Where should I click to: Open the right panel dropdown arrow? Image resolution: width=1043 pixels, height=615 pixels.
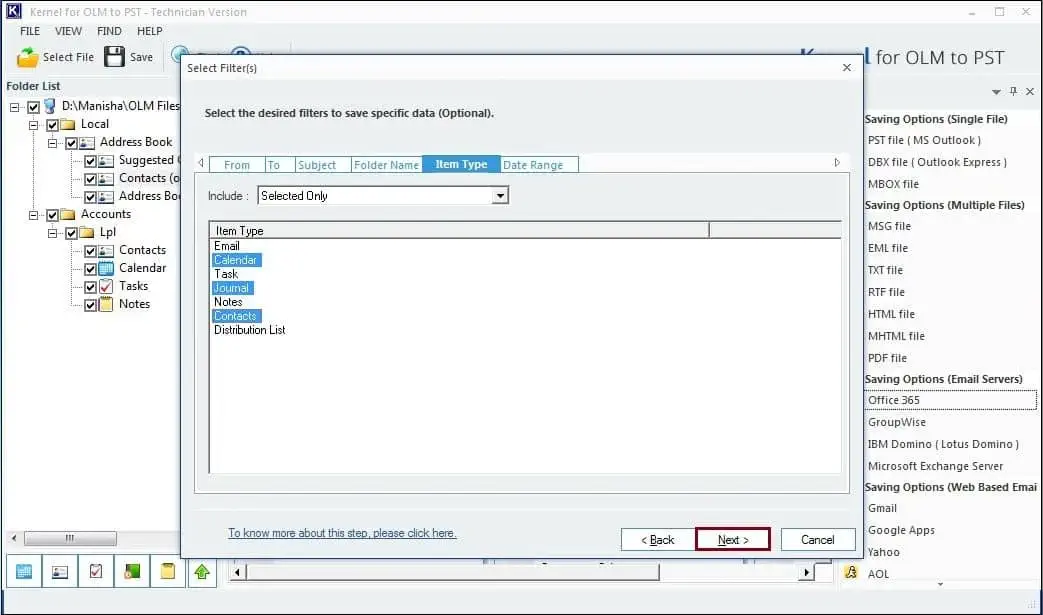[x=996, y=92]
